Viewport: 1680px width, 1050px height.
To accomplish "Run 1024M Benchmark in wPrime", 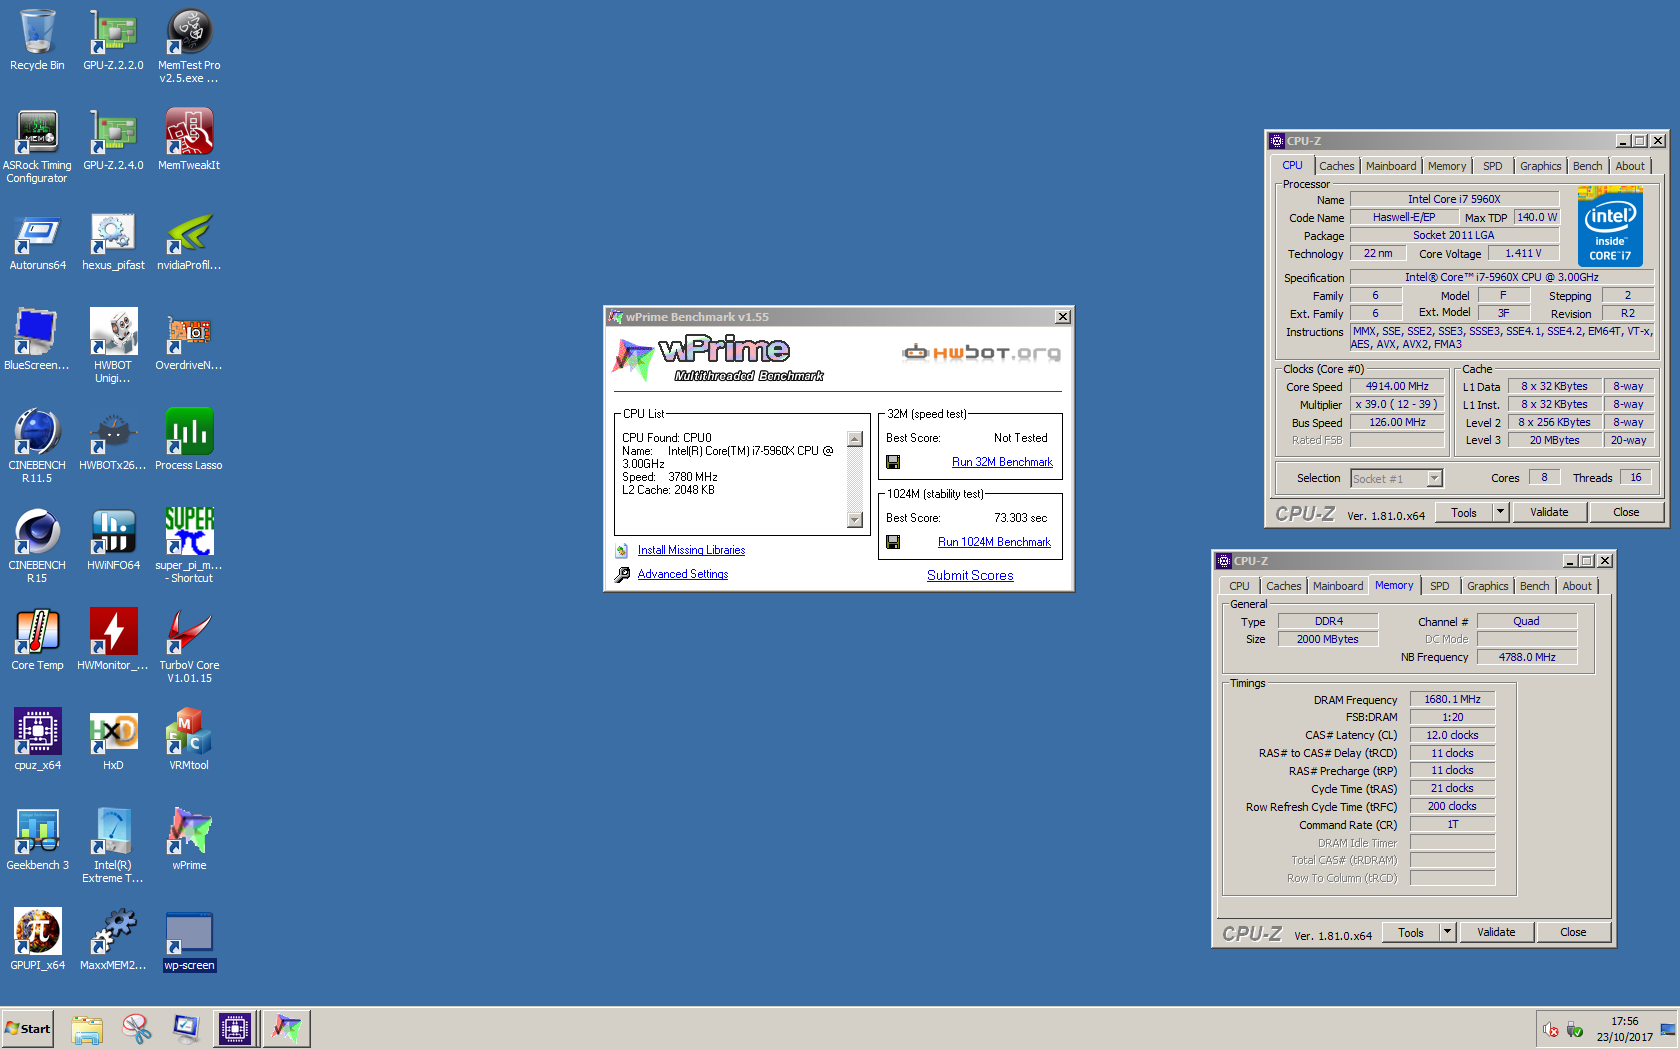I will (x=994, y=542).
